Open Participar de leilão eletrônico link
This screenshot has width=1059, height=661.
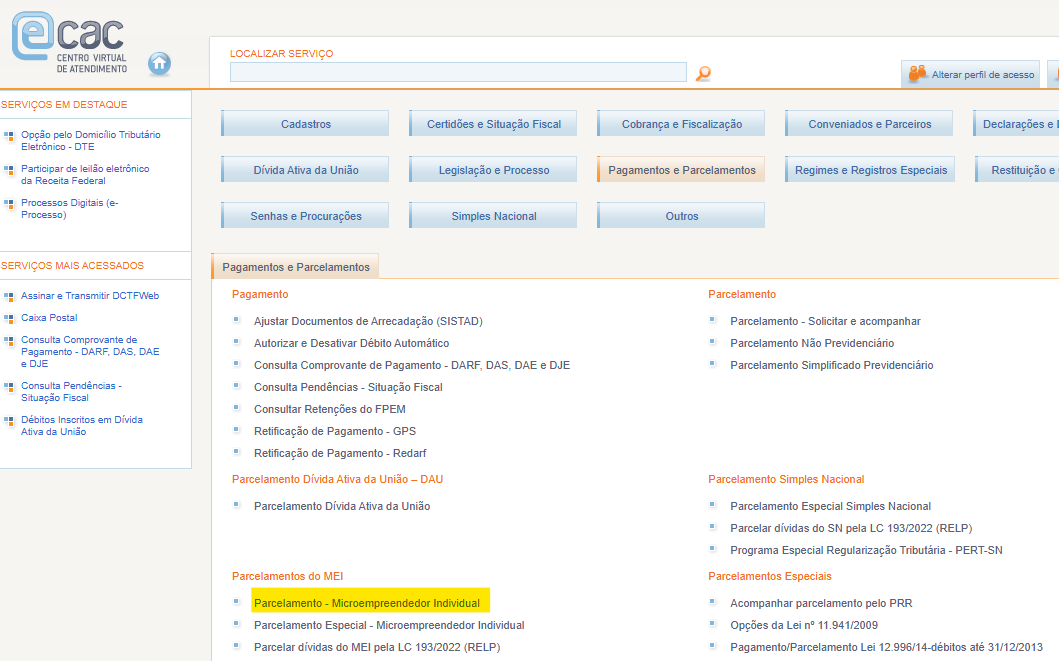(85, 174)
